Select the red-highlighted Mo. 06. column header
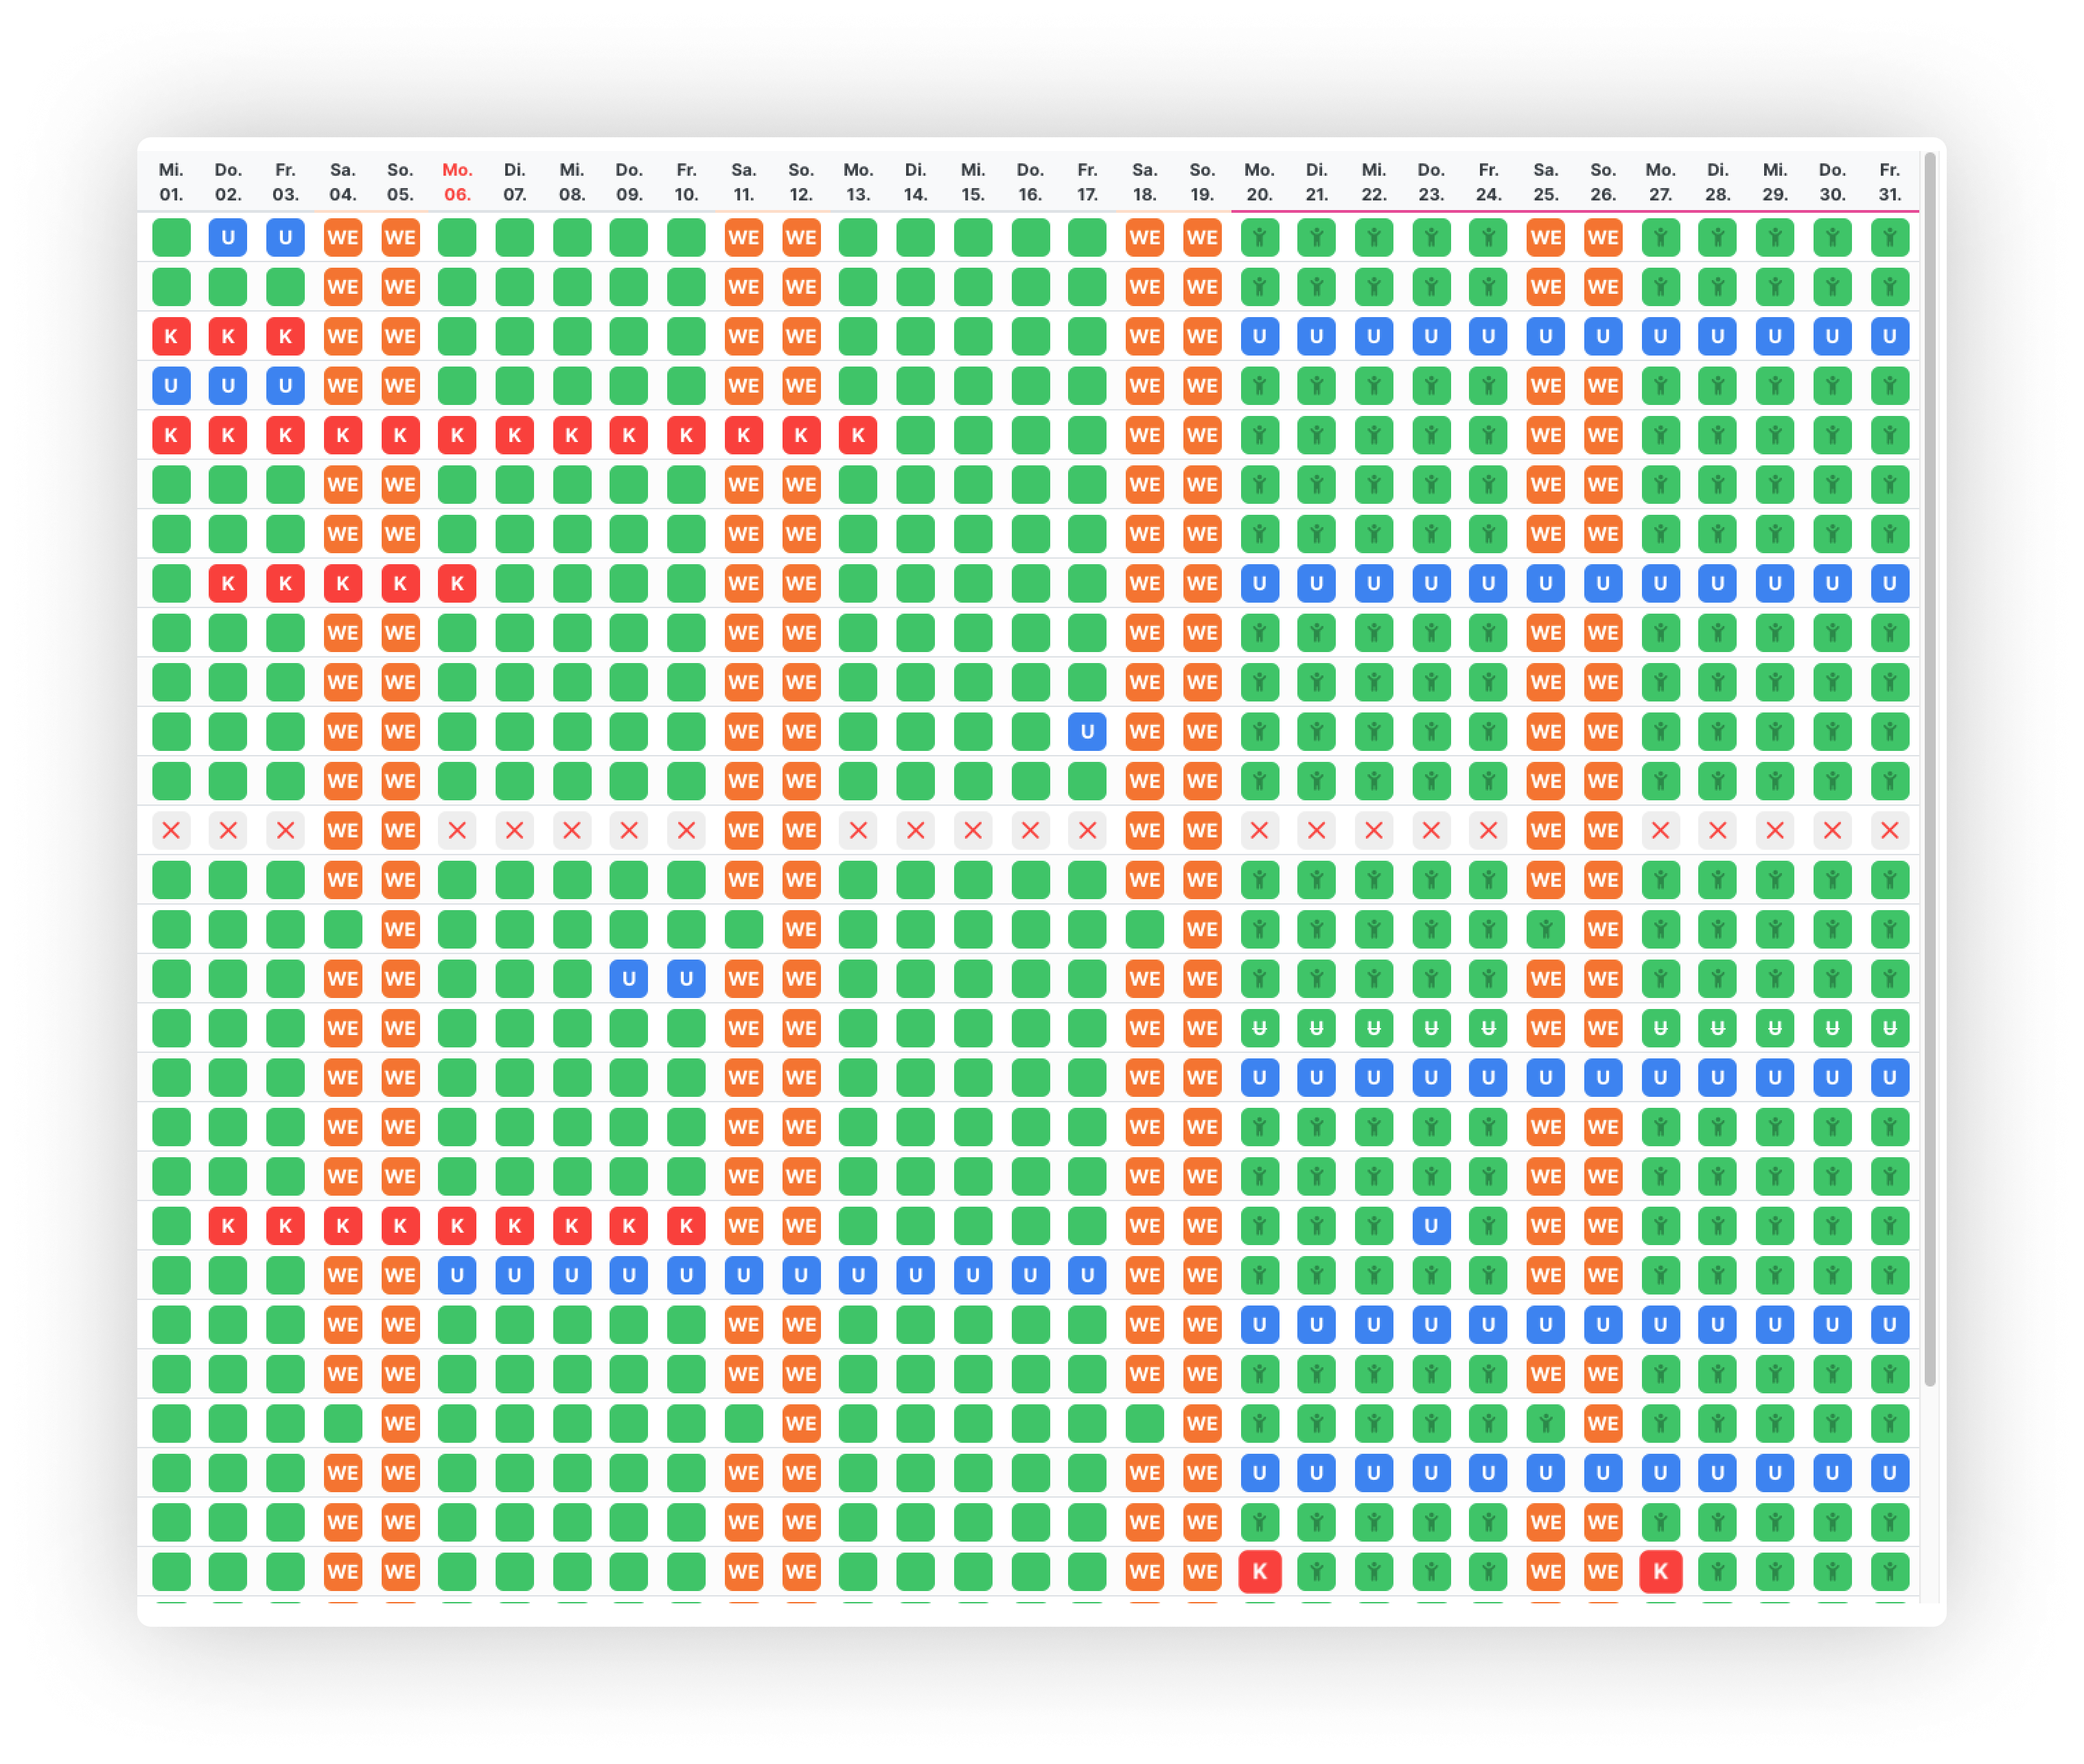The width and height of the screenshot is (2084, 1764). point(457,182)
